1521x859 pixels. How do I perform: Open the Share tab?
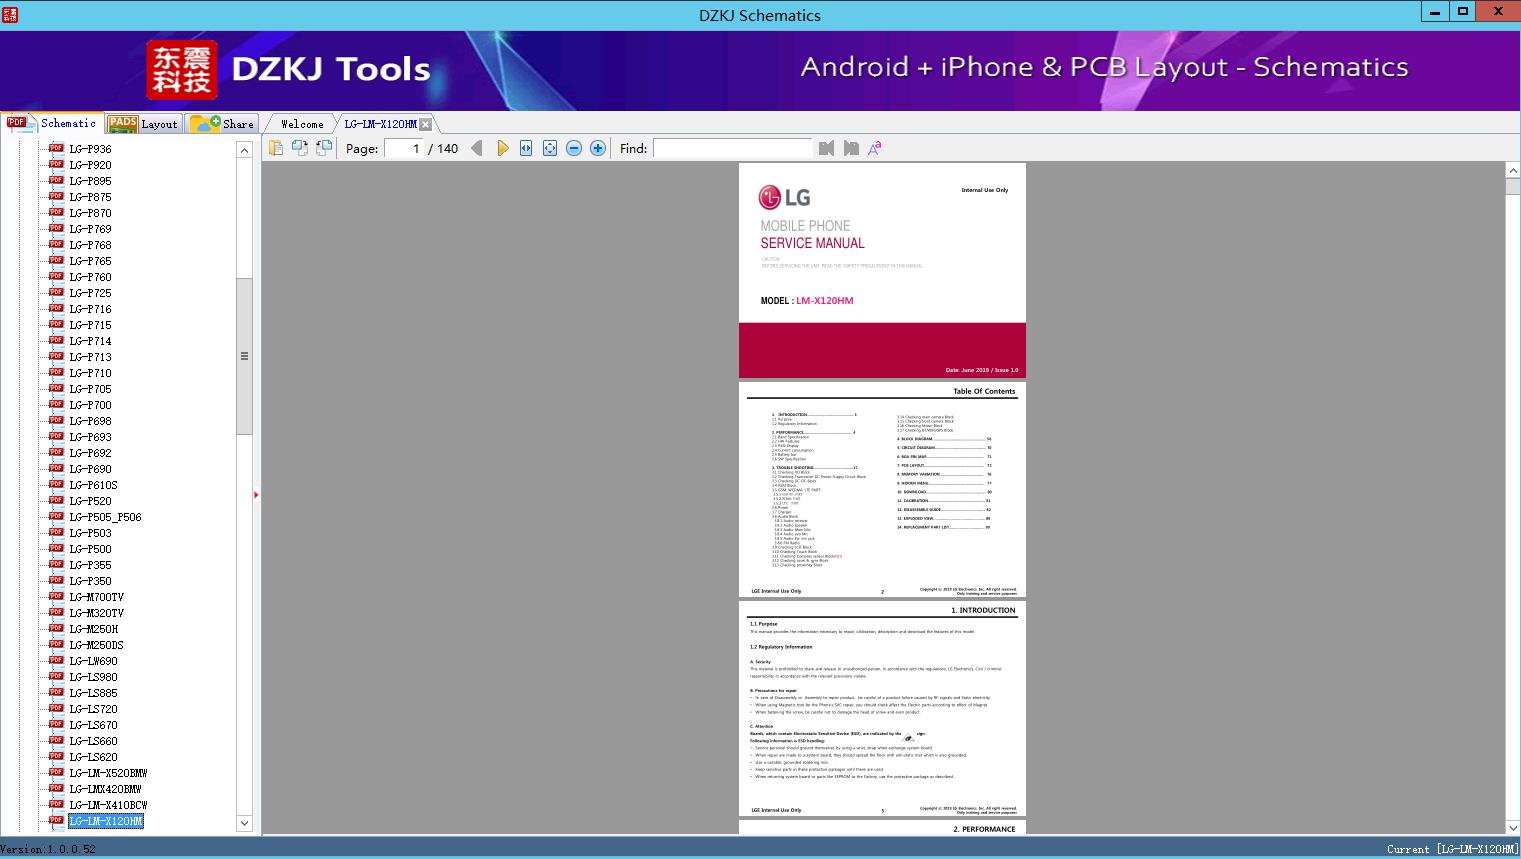pos(224,124)
